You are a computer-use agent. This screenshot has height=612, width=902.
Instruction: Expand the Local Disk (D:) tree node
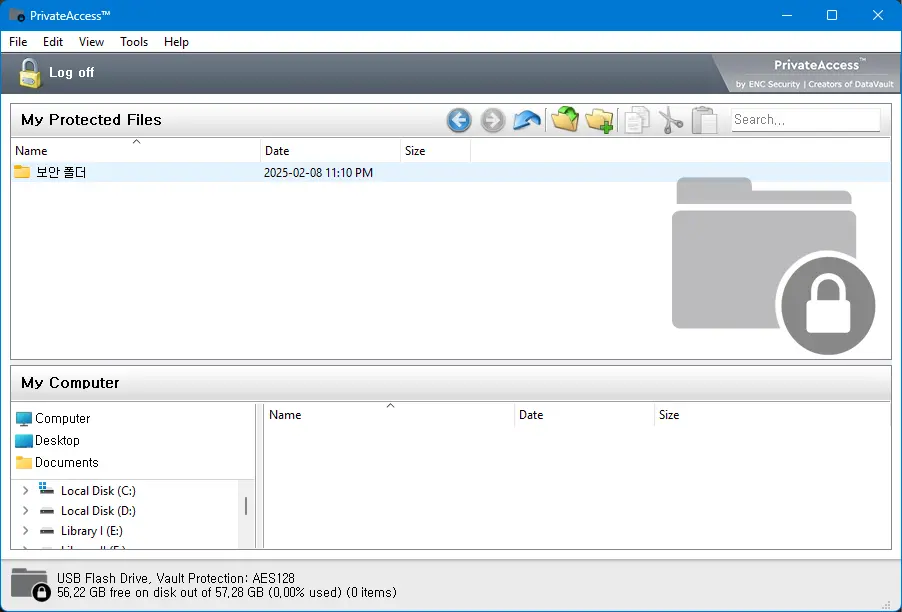pos(25,511)
